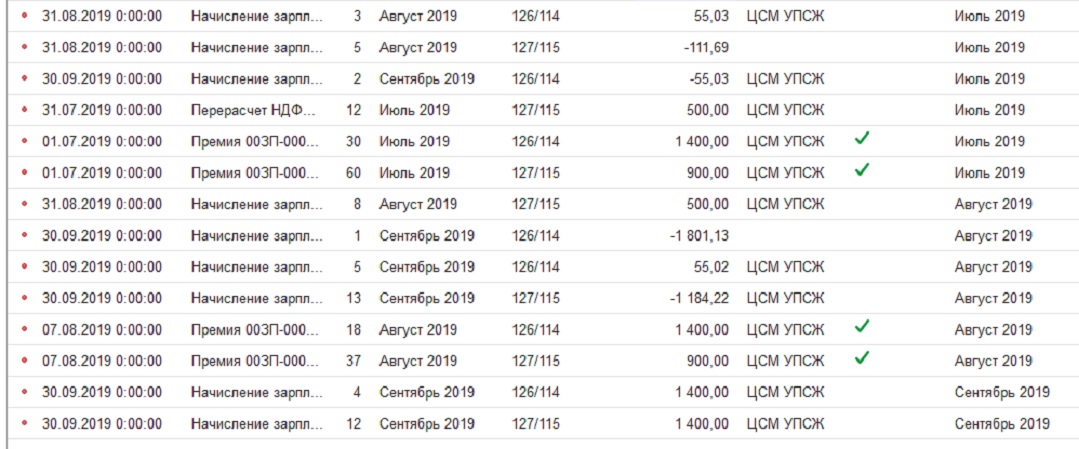1079x449 pixels.
Task: Click the date cell 31.07.2019 0:00:00
Action: click(102, 110)
